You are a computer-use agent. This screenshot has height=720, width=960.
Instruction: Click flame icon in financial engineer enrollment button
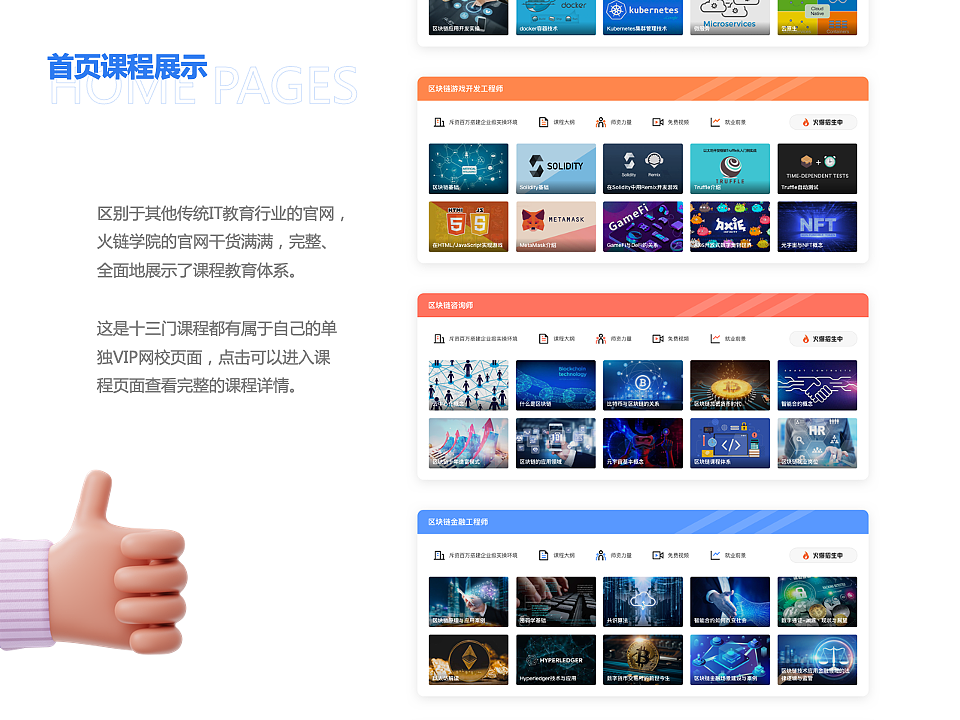pyautogui.click(x=806, y=555)
